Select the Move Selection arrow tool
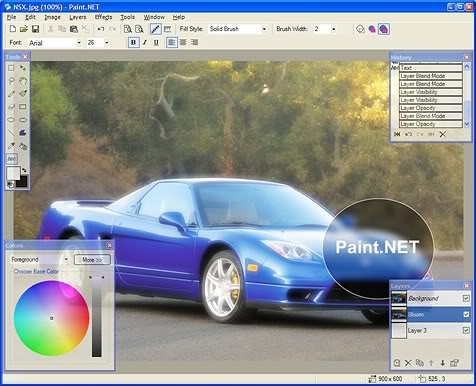The image size is (476, 386). click(23, 68)
